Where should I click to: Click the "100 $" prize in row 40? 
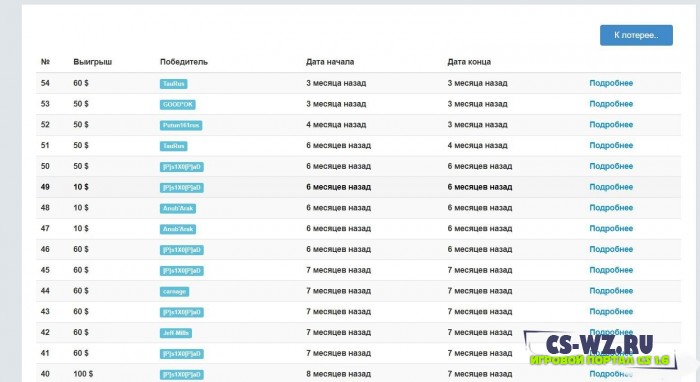83,374
